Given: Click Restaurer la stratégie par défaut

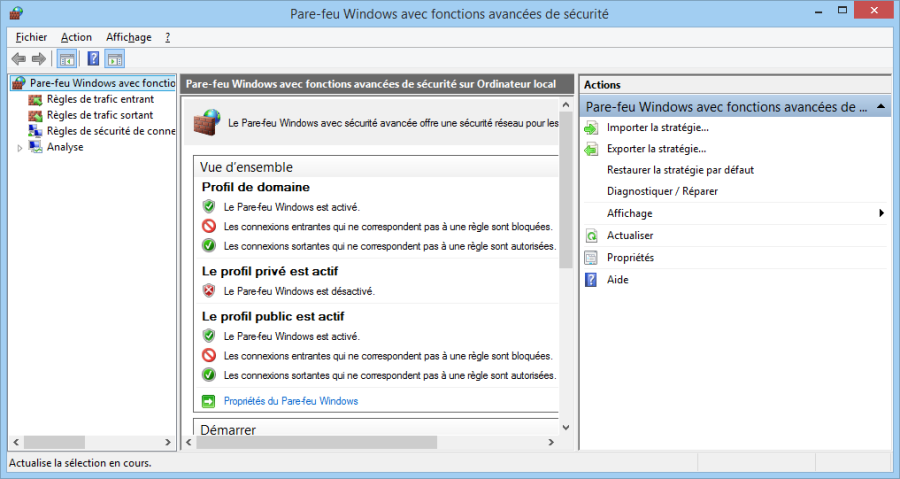Looking at the screenshot, I should [x=680, y=170].
